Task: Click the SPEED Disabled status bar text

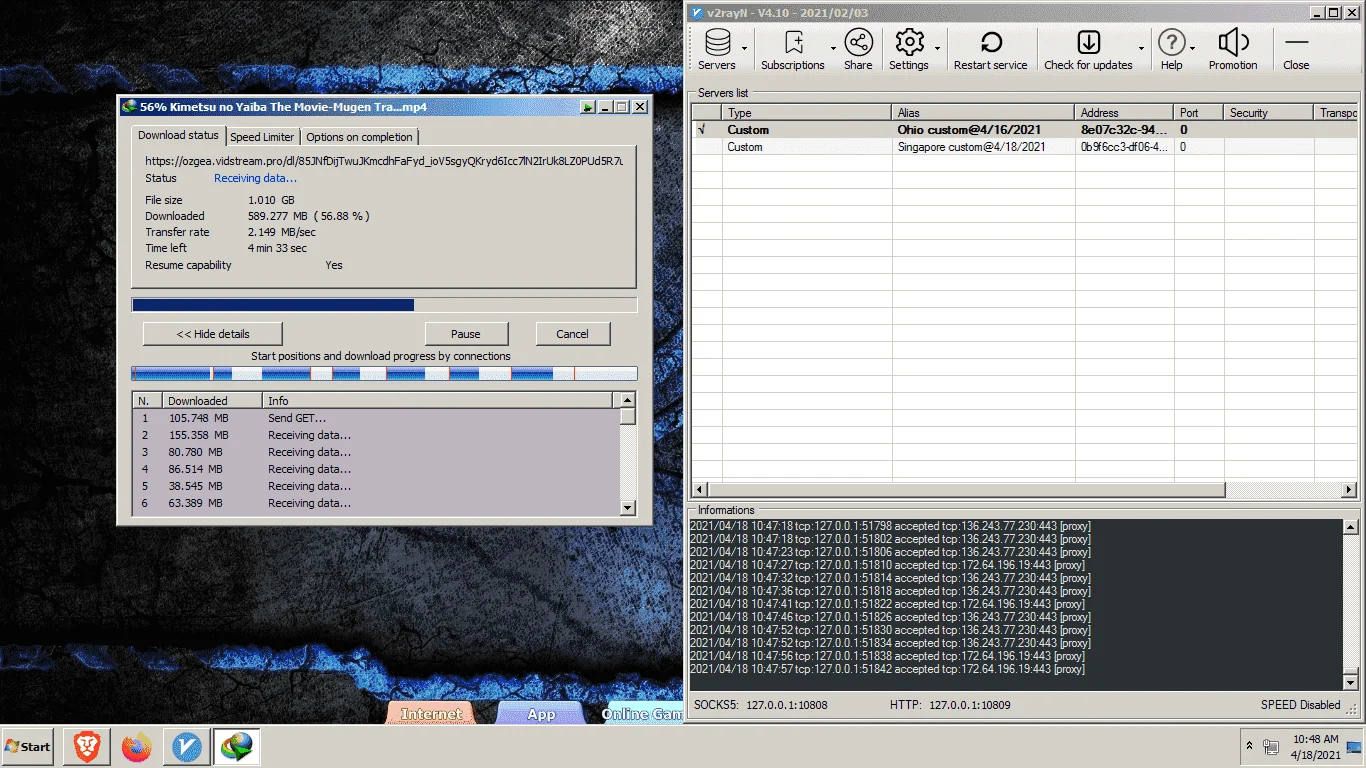Action: tap(1301, 705)
